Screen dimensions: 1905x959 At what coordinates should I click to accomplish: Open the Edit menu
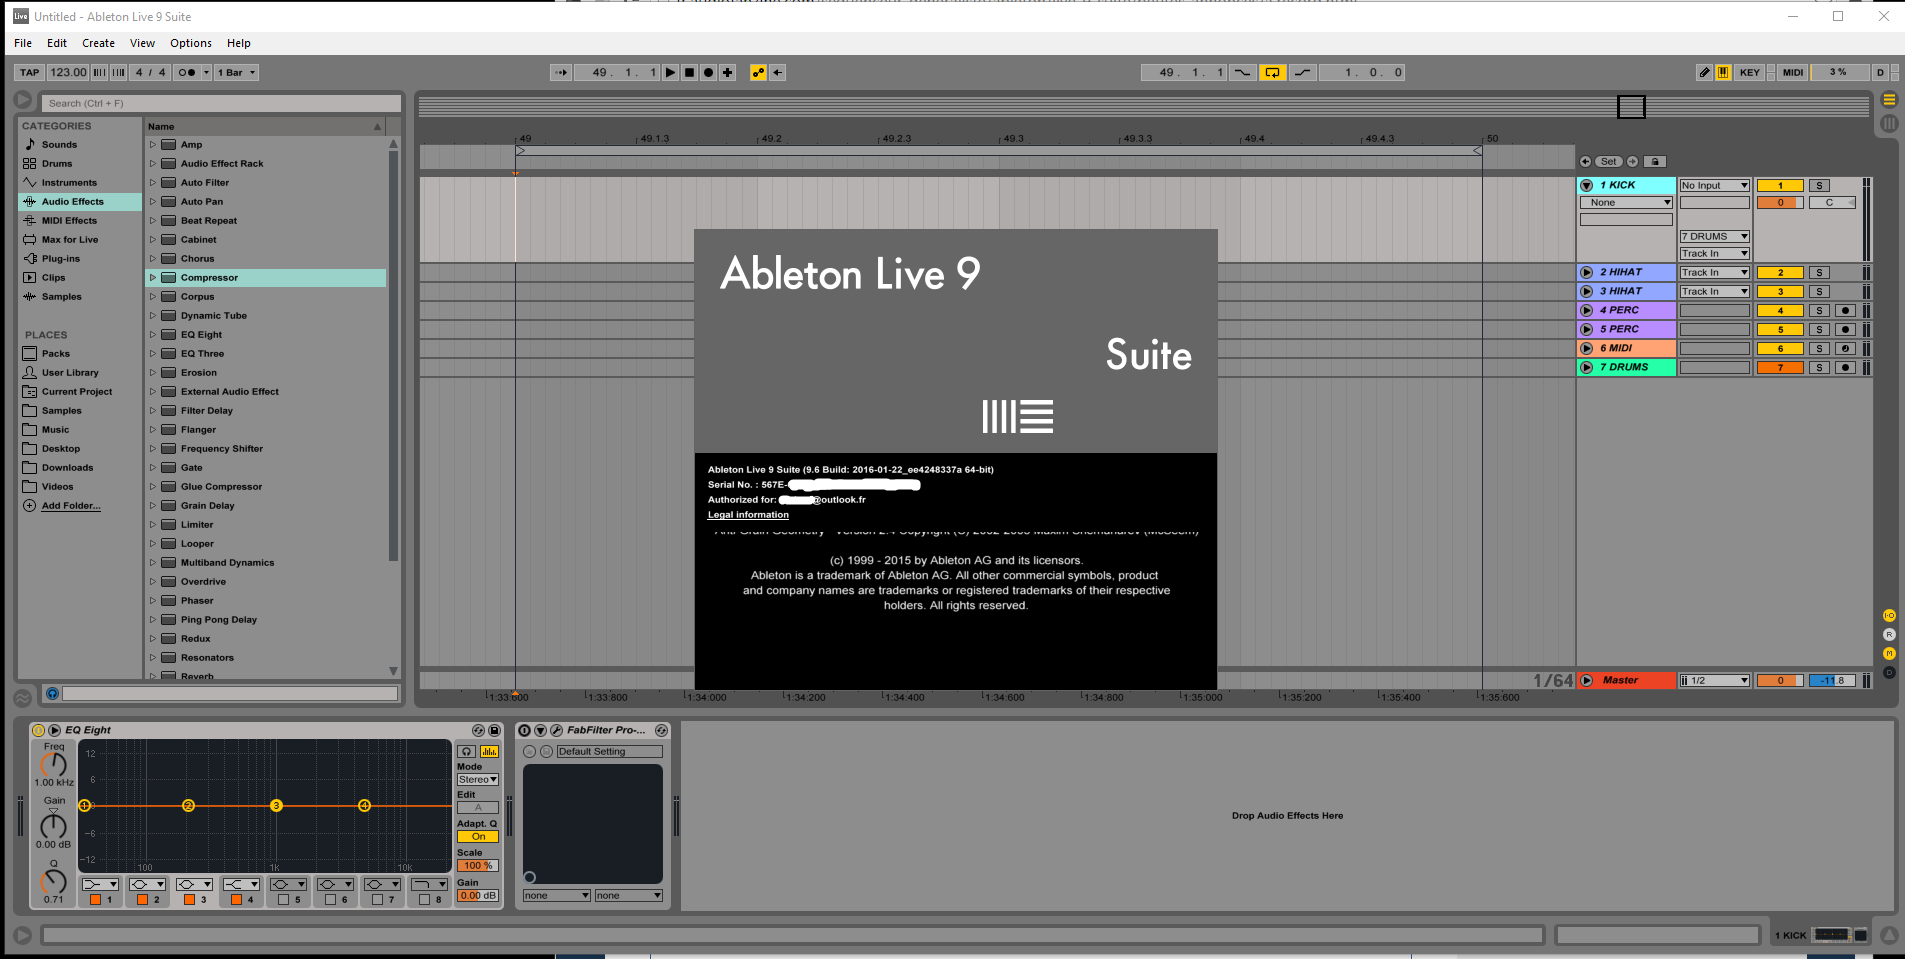(x=57, y=43)
